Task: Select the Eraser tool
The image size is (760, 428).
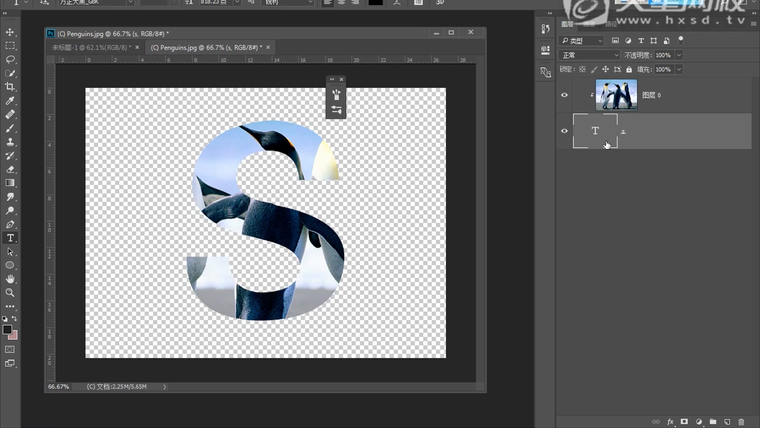Action: 11,169
